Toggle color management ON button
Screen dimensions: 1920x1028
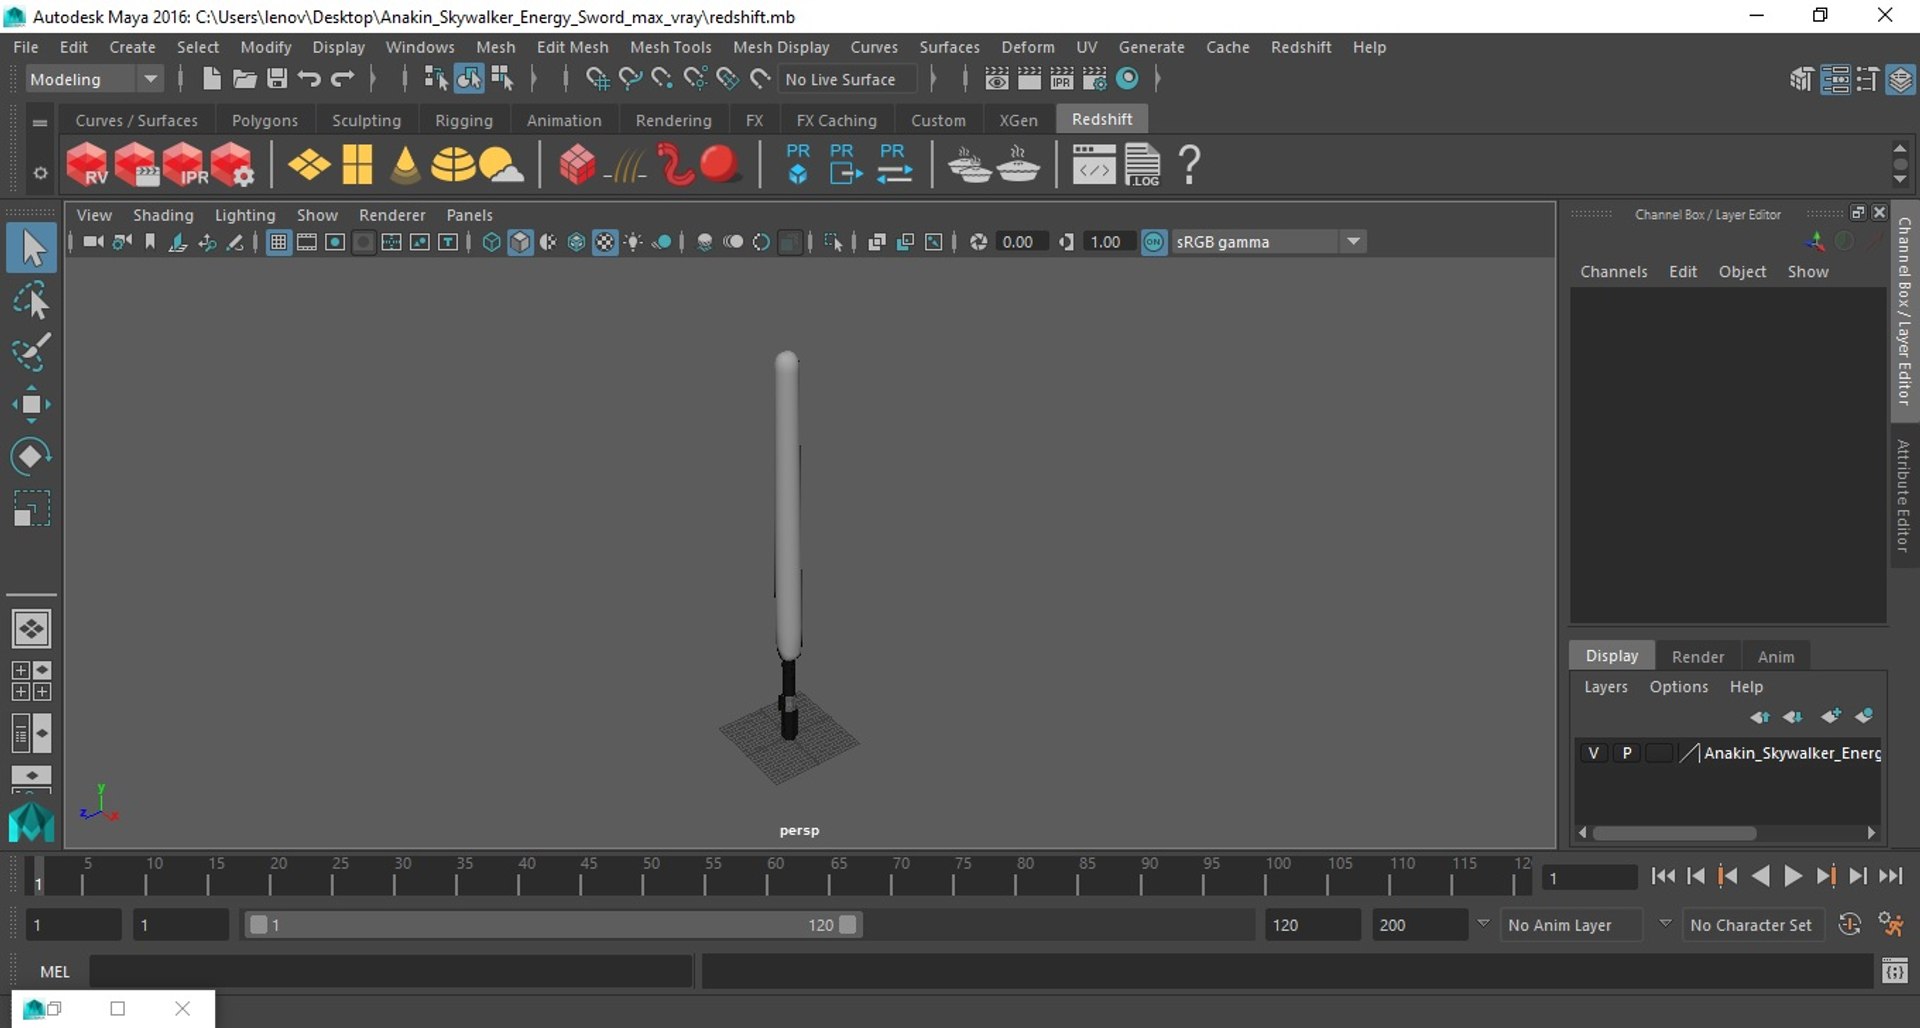1154,242
